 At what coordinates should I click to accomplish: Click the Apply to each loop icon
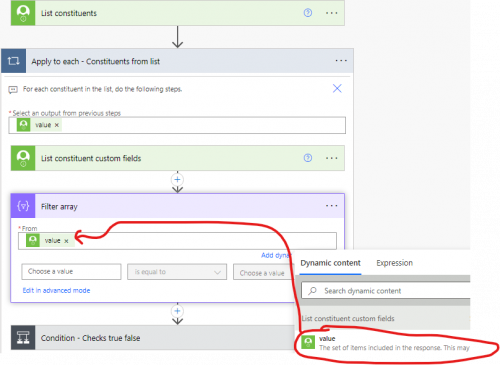(x=14, y=61)
